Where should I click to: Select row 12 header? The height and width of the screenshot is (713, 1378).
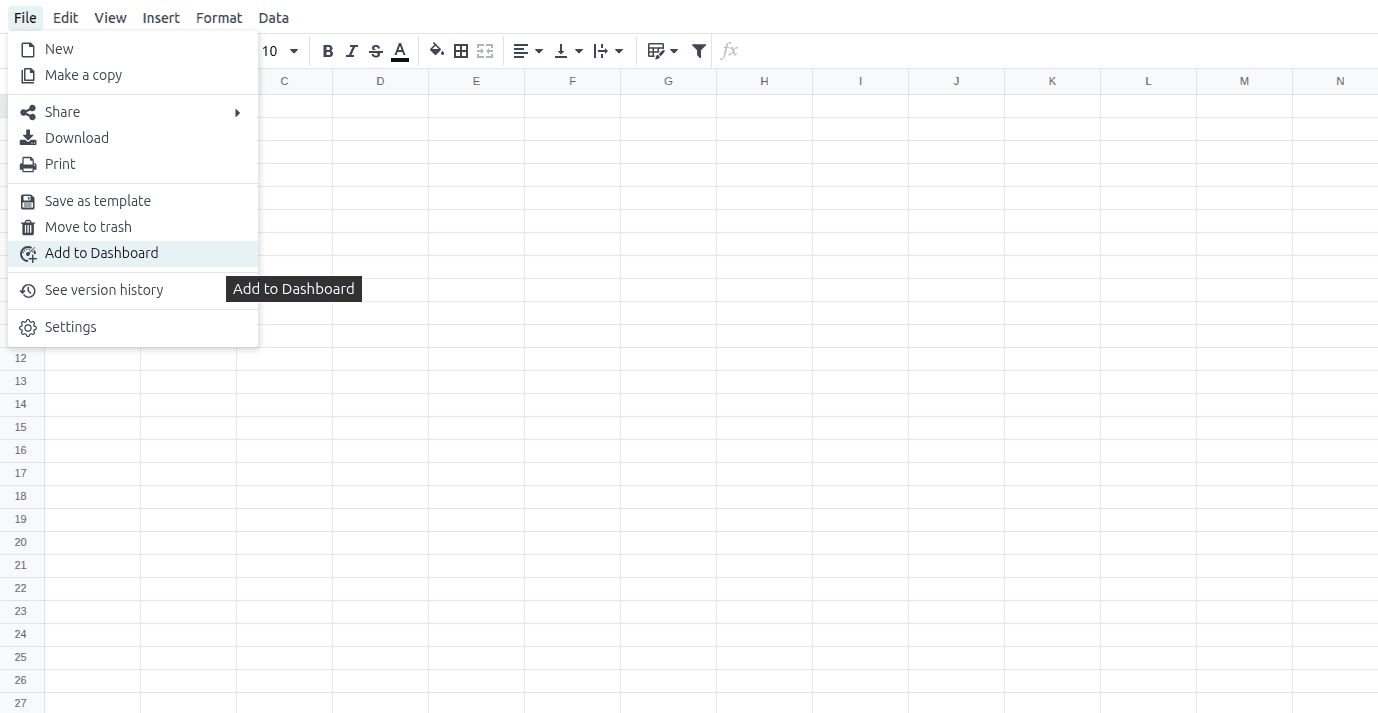(x=21, y=358)
